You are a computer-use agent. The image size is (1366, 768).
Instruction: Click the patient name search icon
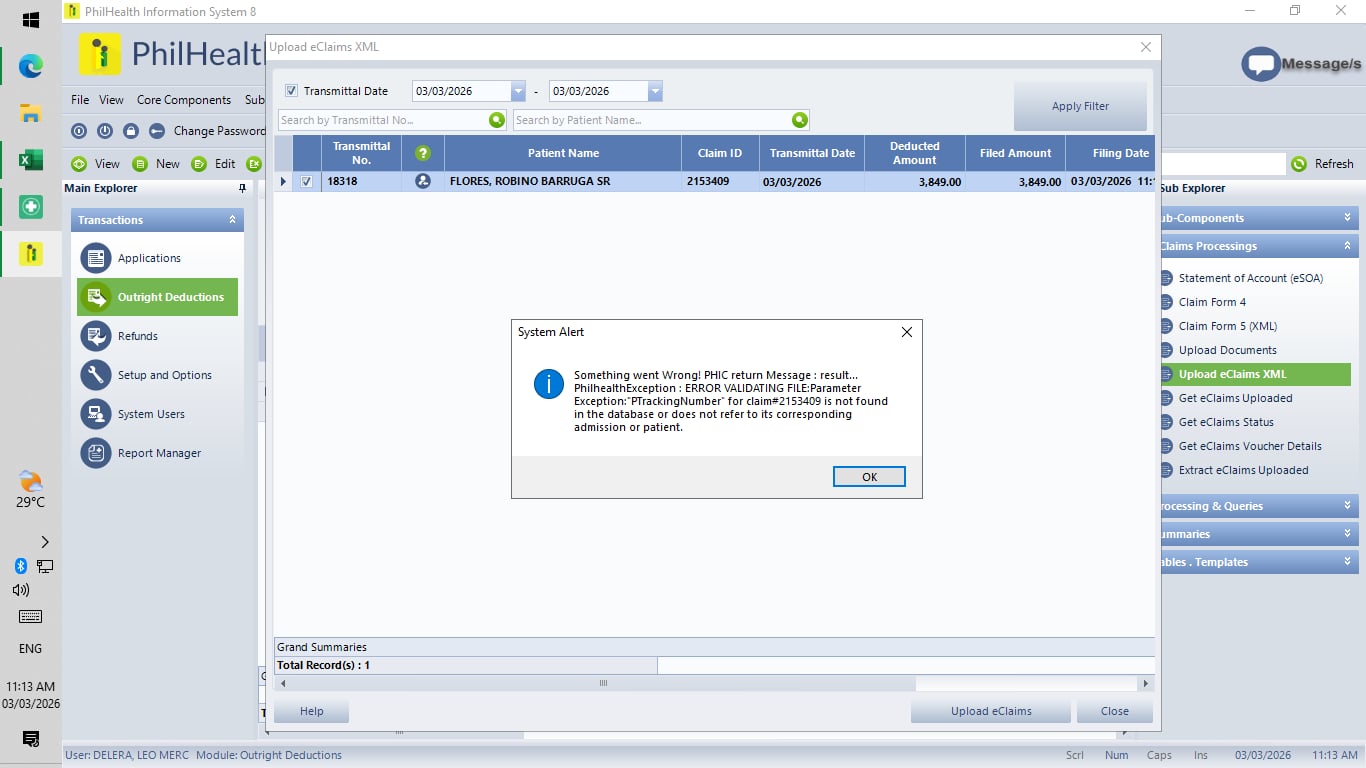click(x=799, y=120)
